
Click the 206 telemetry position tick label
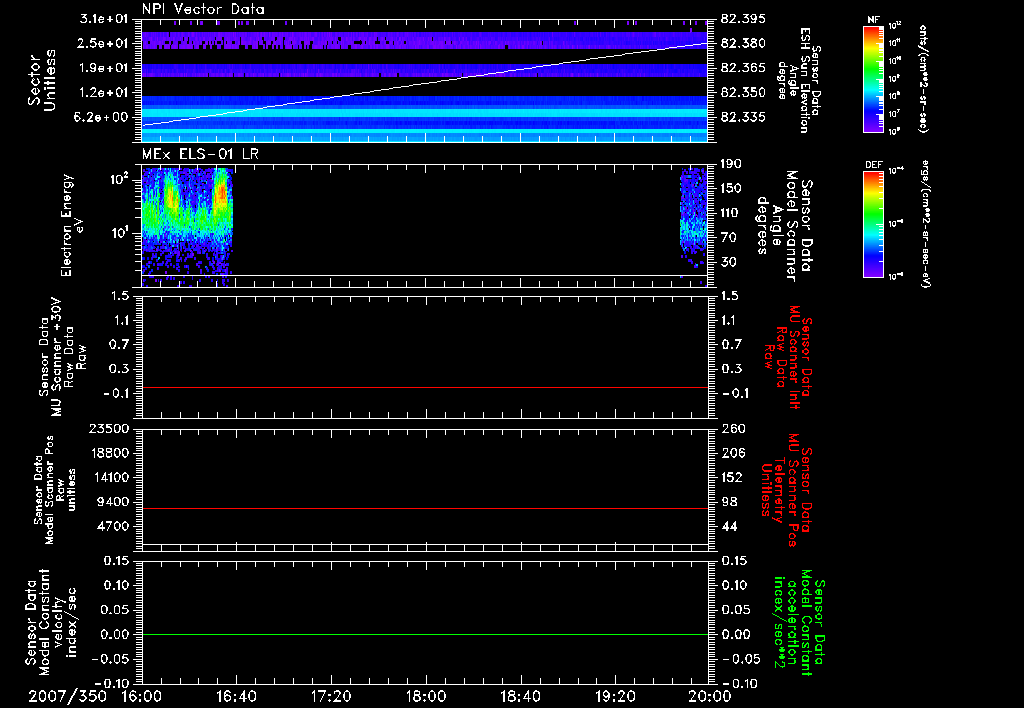[x=731, y=453]
